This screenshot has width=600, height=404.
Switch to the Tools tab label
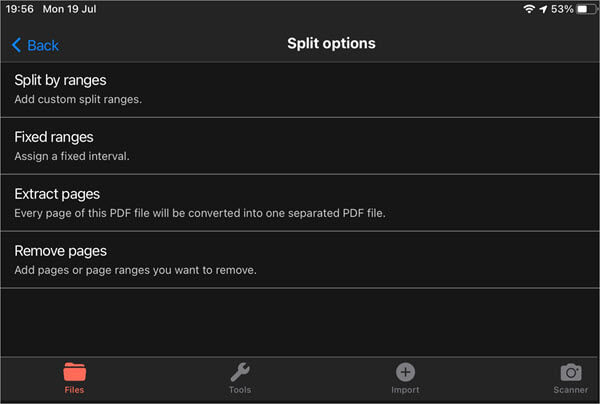[240, 390]
